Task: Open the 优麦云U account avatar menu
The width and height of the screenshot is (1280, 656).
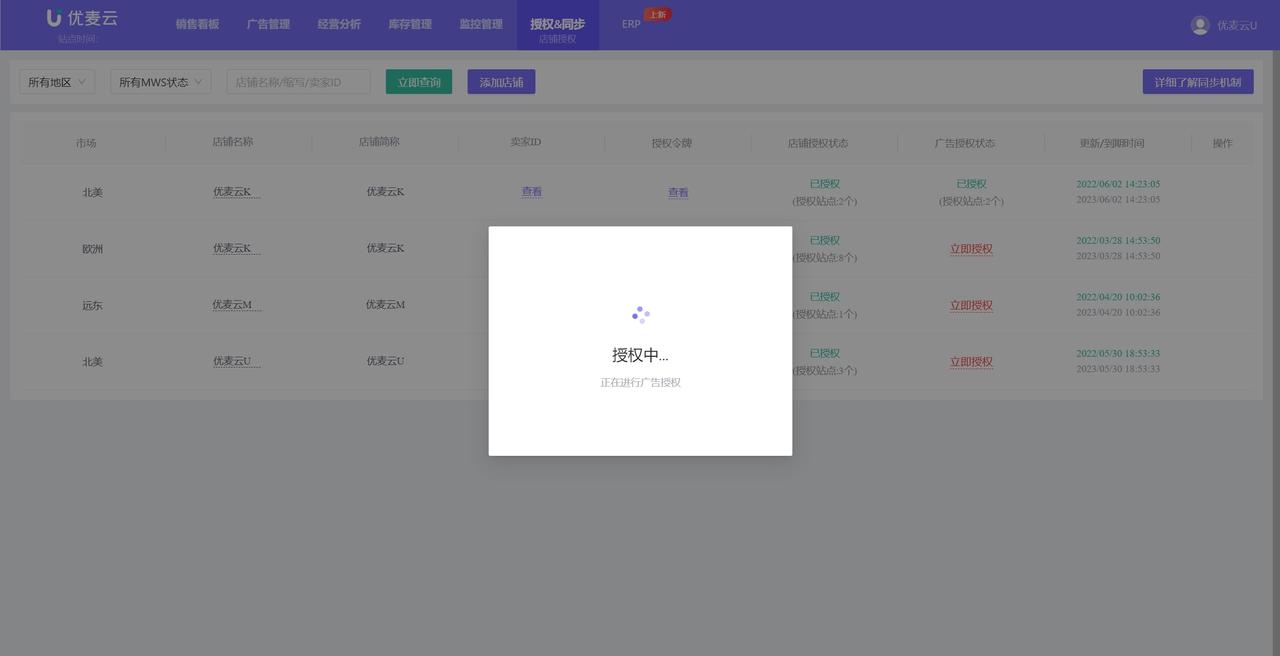Action: [x=1200, y=25]
